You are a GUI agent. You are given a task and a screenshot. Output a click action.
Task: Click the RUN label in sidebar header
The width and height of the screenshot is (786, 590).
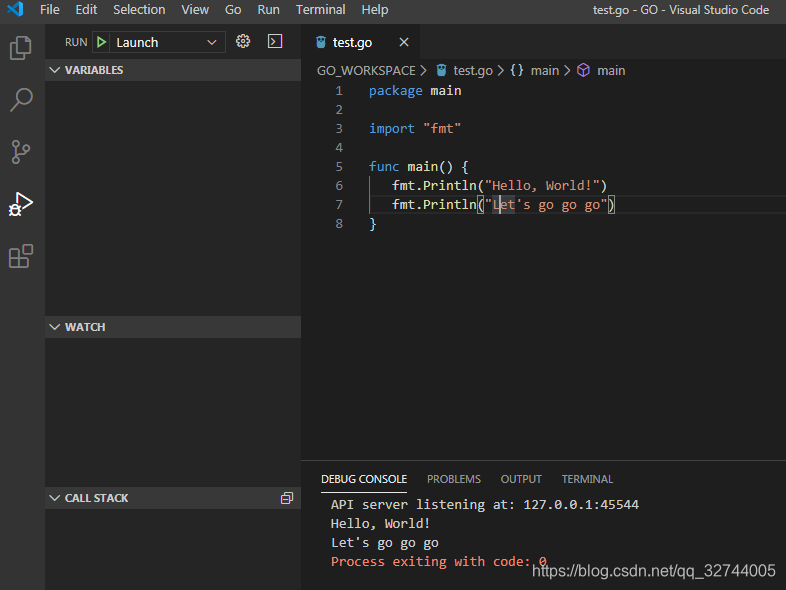[x=76, y=42]
